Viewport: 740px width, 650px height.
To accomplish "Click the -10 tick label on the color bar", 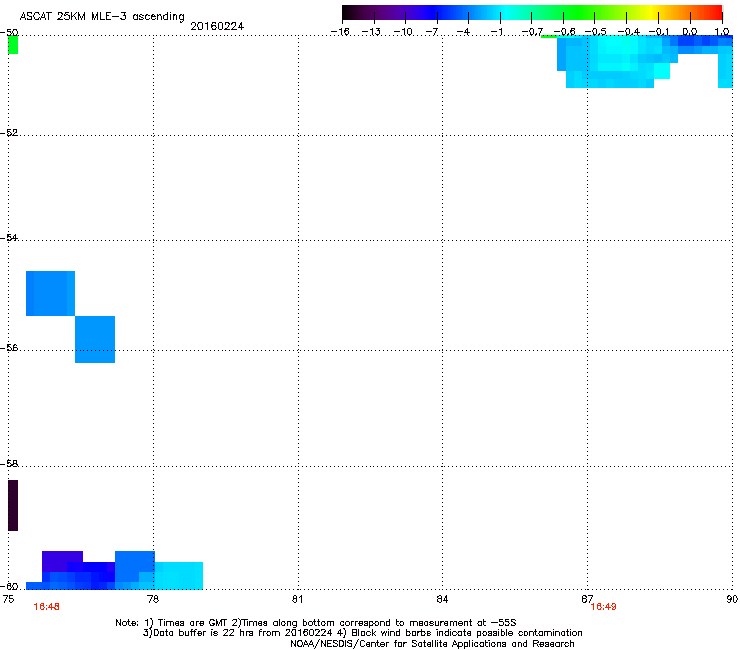I will coord(403,32).
